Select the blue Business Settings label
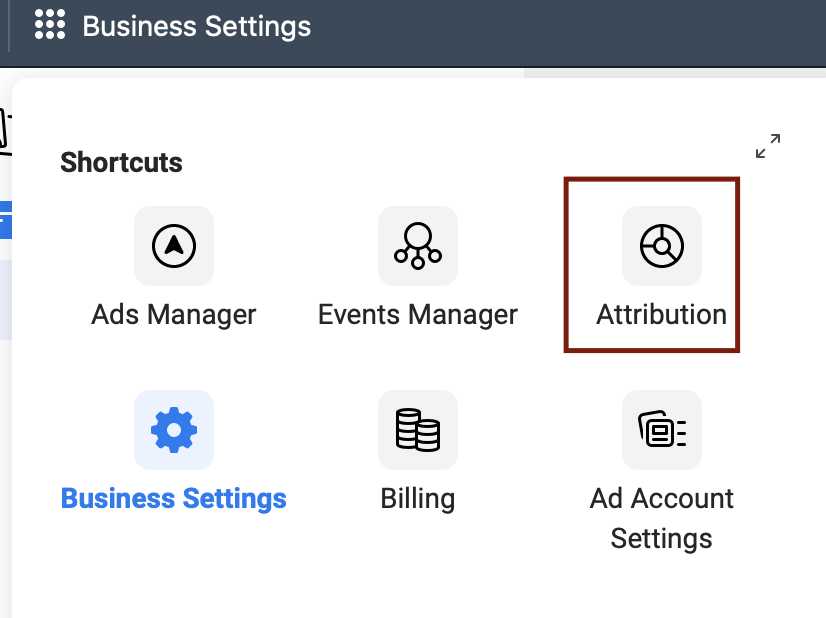 click(x=174, y=498)
